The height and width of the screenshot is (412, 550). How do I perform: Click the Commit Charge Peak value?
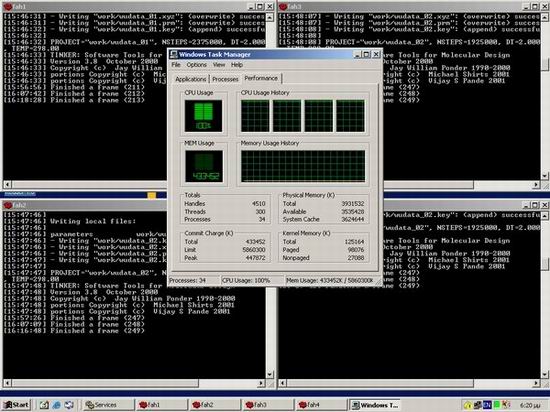click(256, 258)
